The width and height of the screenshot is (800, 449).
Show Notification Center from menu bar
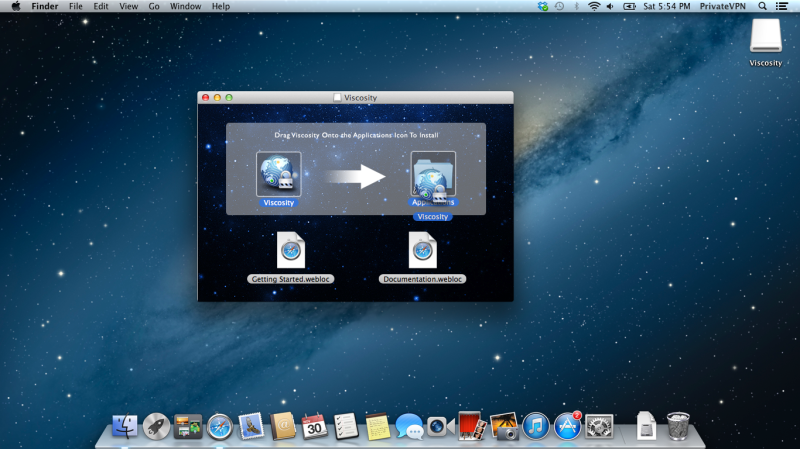pyautogui.click(x=783, y=6)
